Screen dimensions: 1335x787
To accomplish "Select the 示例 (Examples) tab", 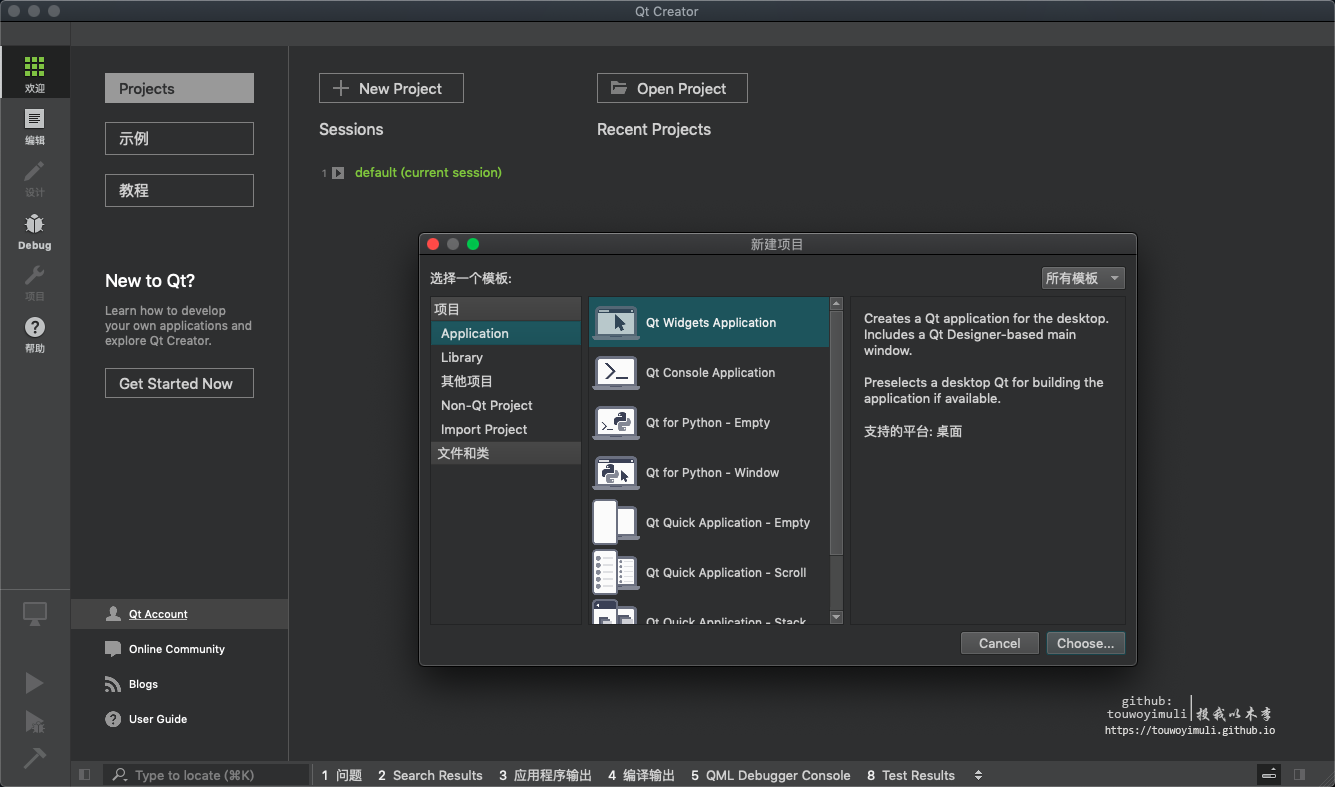I will [x=179, y=139].
